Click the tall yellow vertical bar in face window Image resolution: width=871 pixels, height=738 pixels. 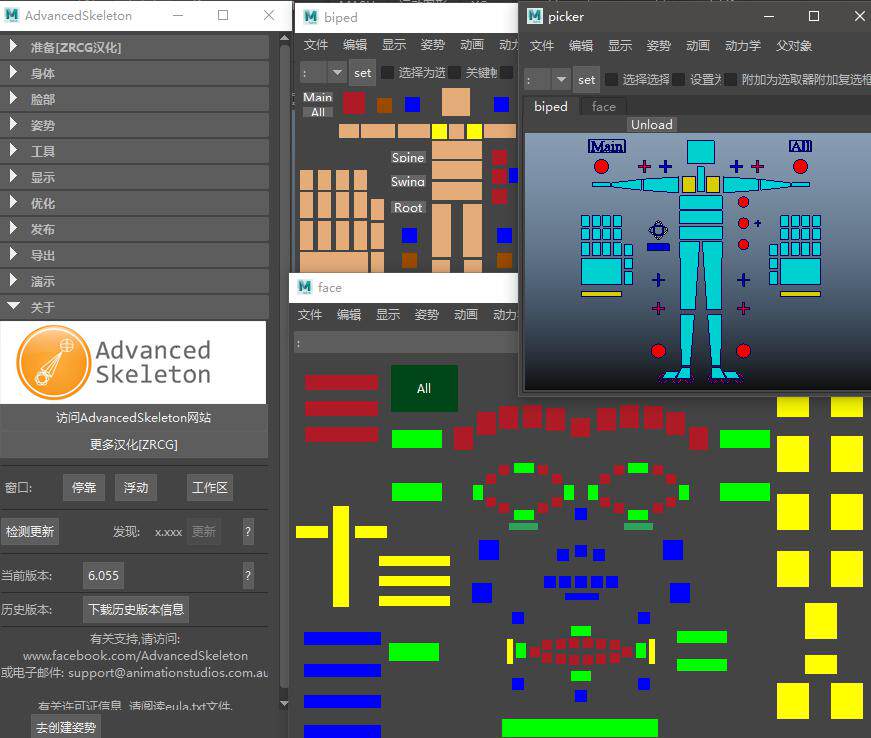coord(341,556)
